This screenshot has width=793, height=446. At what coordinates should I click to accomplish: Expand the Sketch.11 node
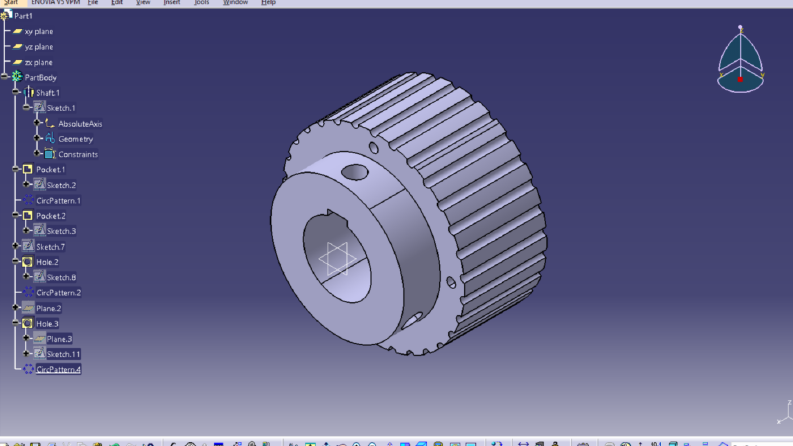tap(27, 353)
